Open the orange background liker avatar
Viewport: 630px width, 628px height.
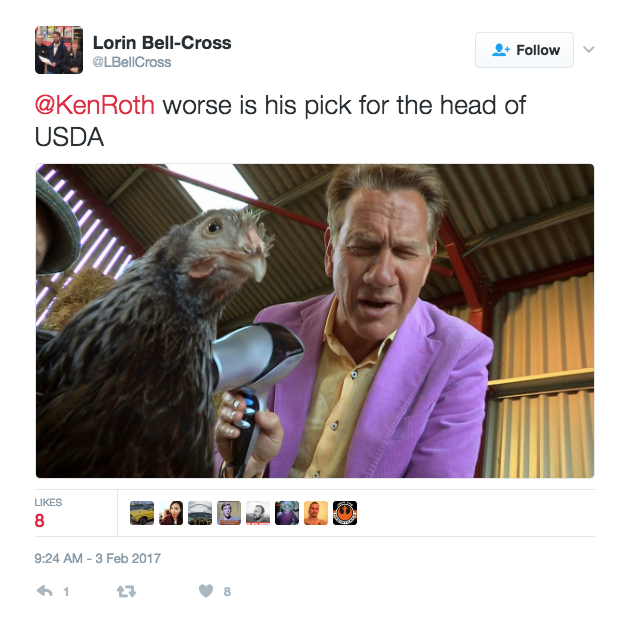[x=316, y=513]
